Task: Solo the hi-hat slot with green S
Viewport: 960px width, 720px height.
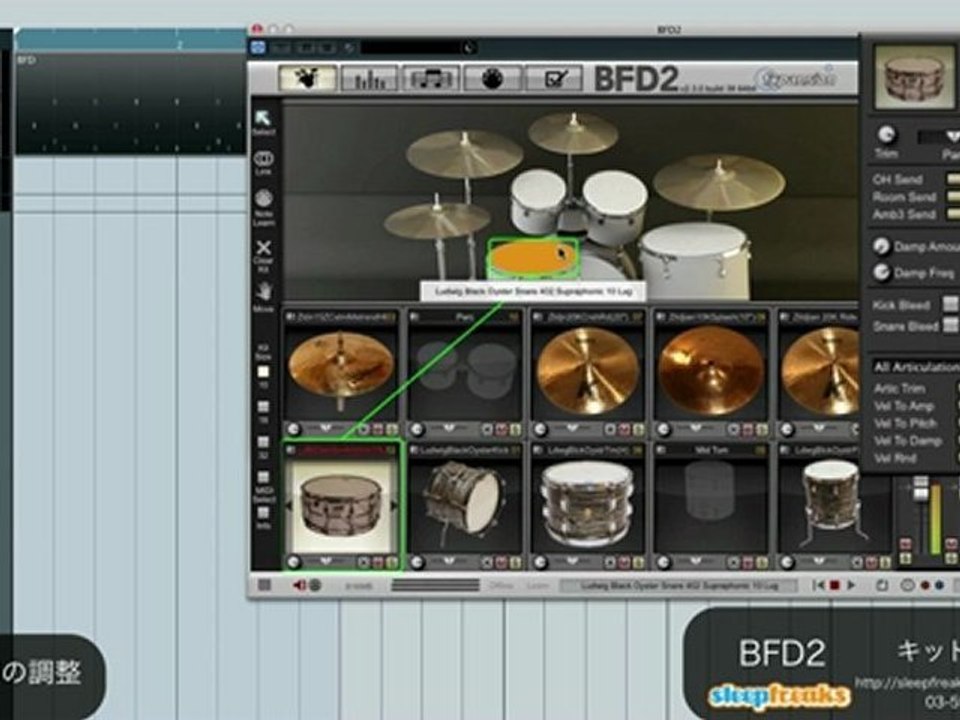Action: pyautogui.click(x=392, y=429)
